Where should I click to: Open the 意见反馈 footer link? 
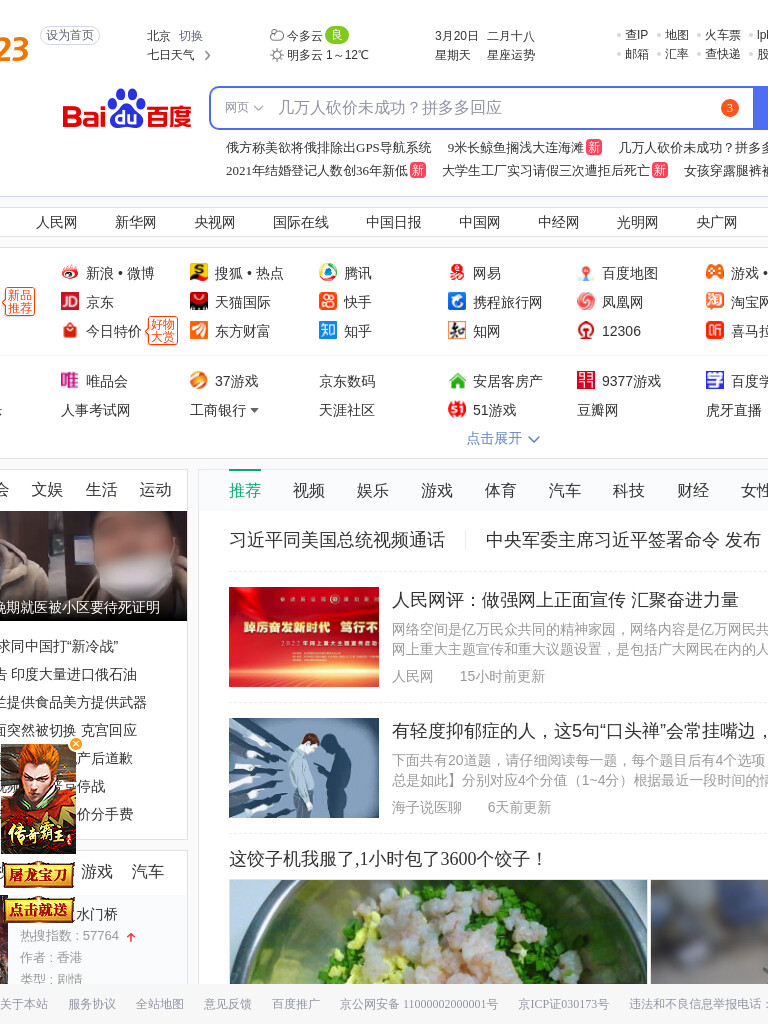click(227, 1004)
